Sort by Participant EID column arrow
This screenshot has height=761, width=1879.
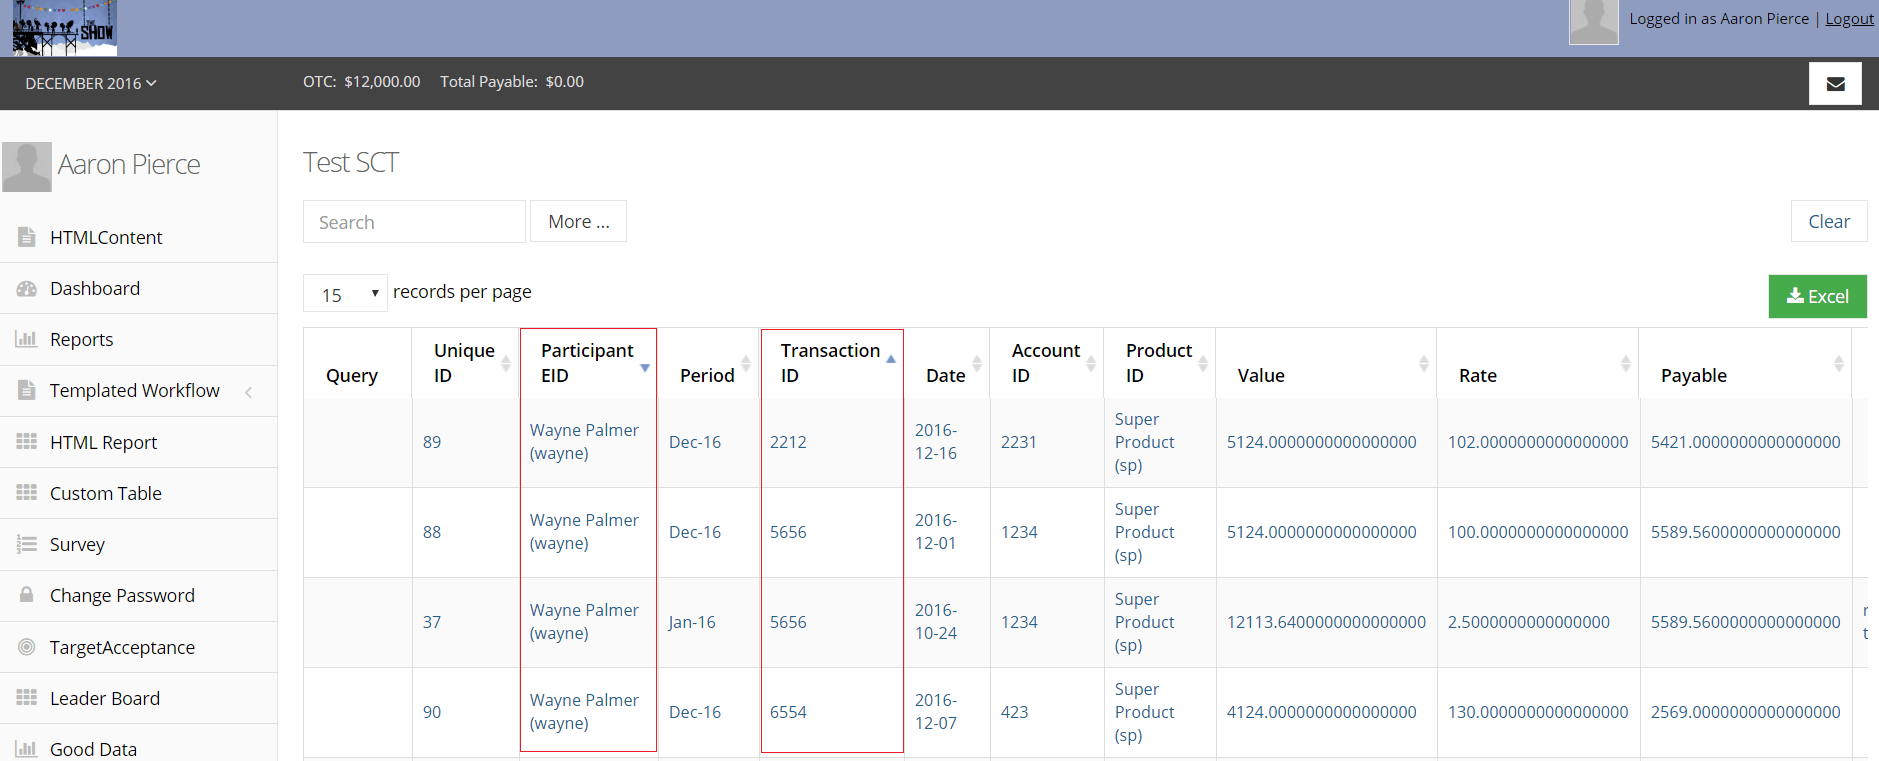pos(645,368)
